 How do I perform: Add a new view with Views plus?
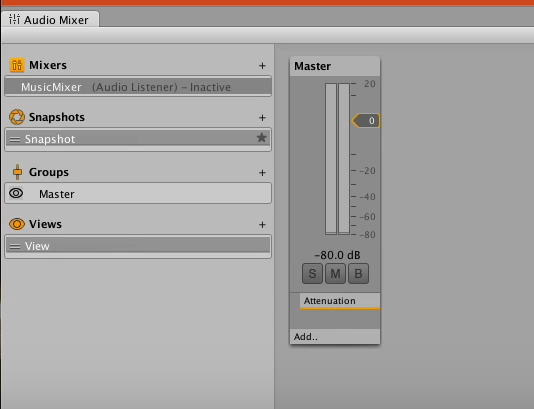pyautogui.click(x=262, y=225)
